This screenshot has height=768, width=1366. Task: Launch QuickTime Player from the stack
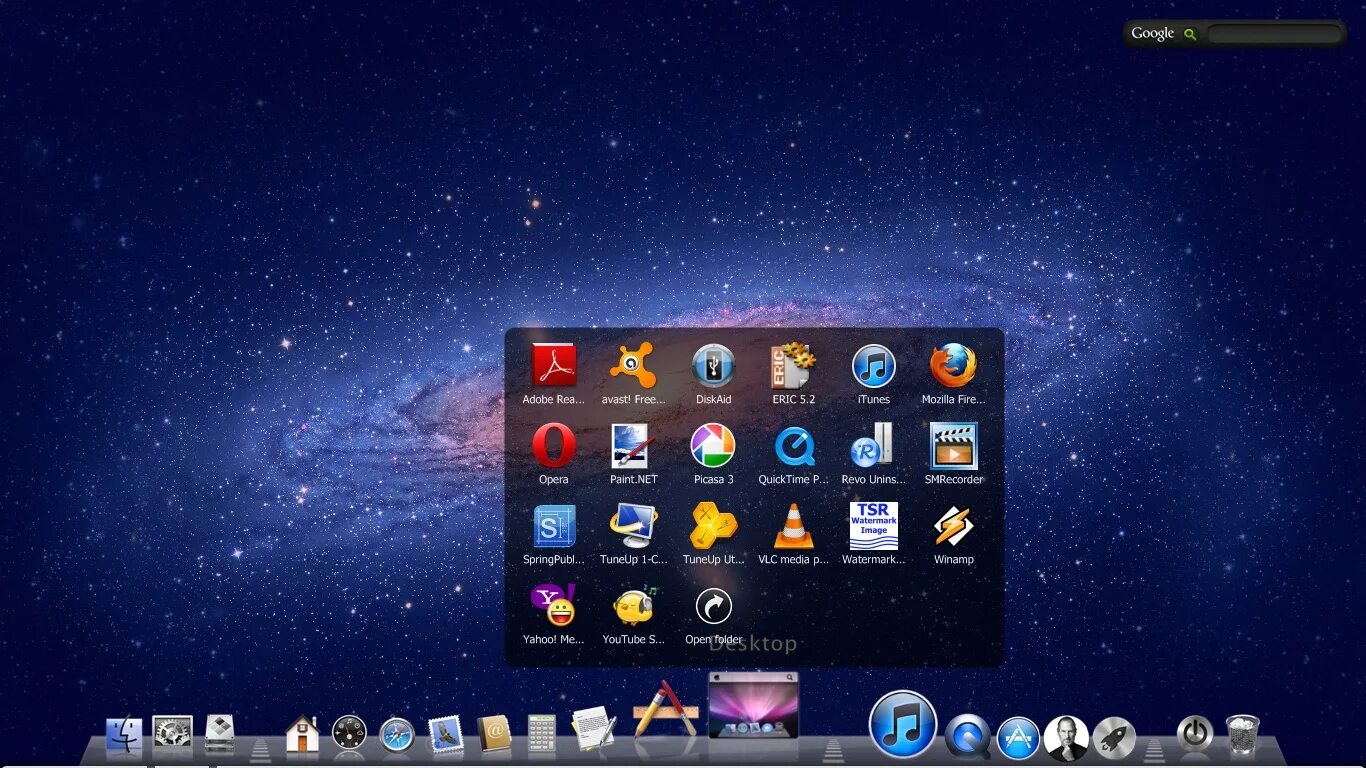[x=793, y=446]
